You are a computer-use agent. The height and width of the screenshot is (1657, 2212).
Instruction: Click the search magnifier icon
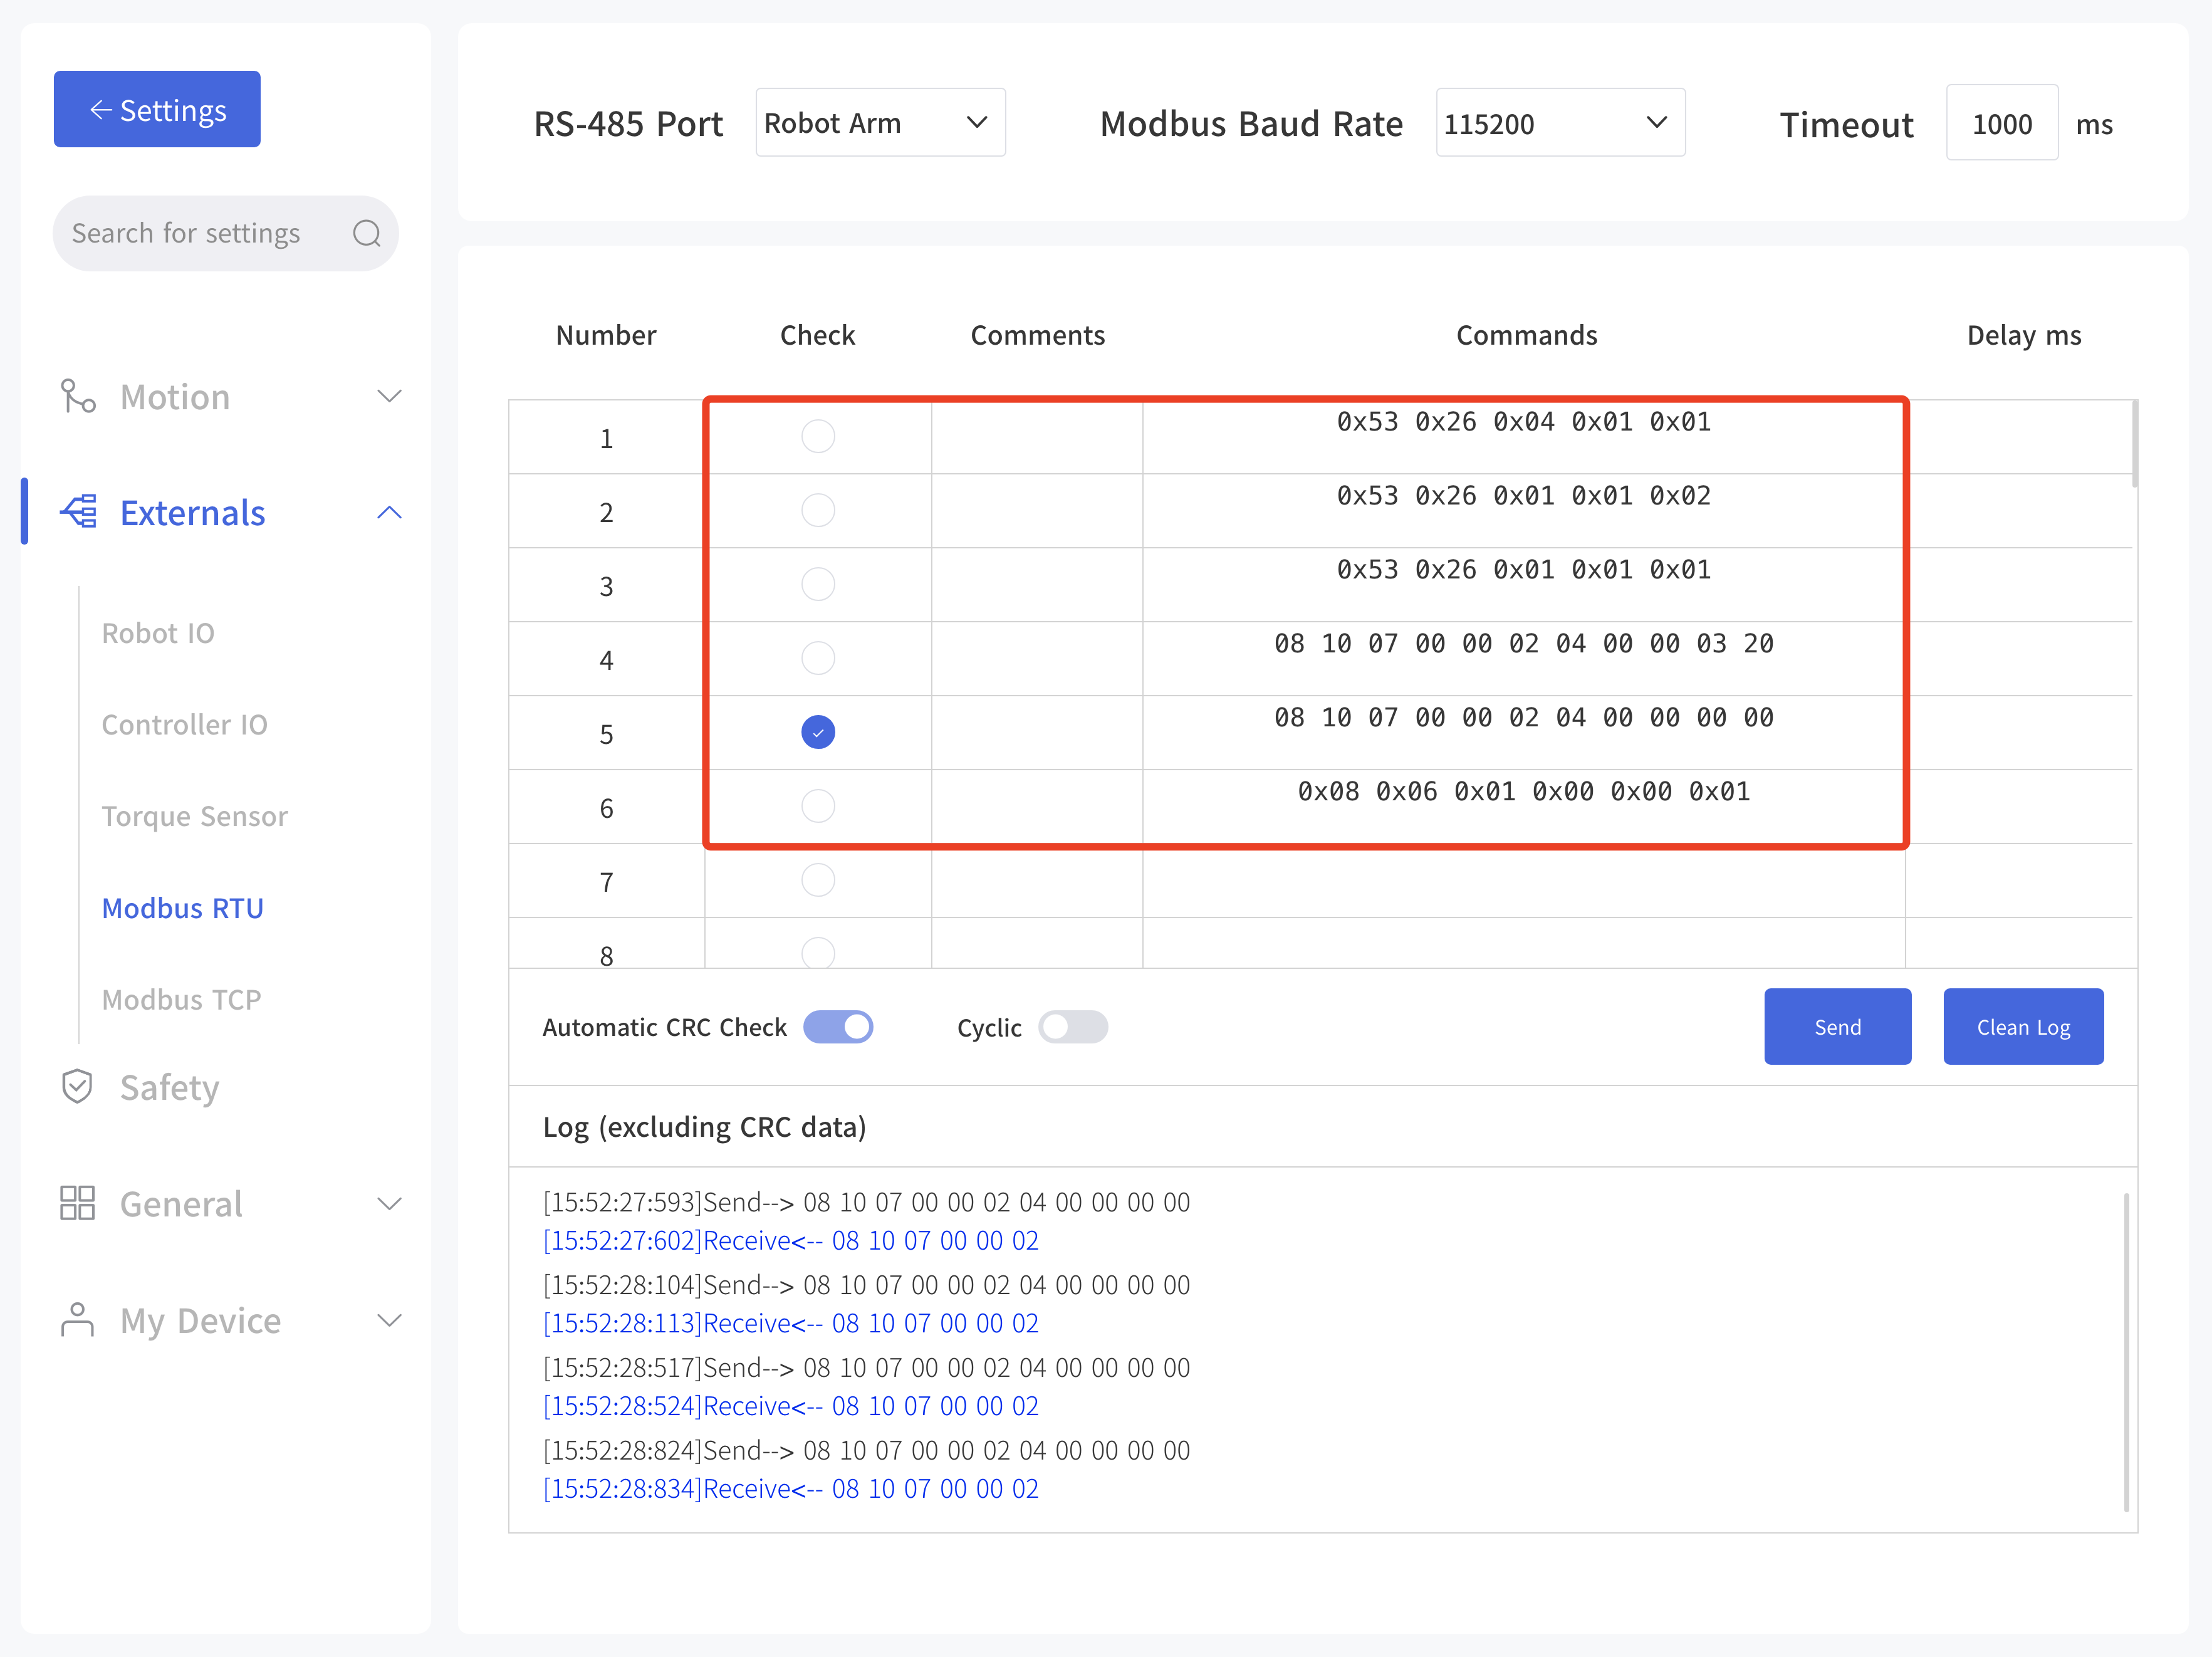point(367,233)
